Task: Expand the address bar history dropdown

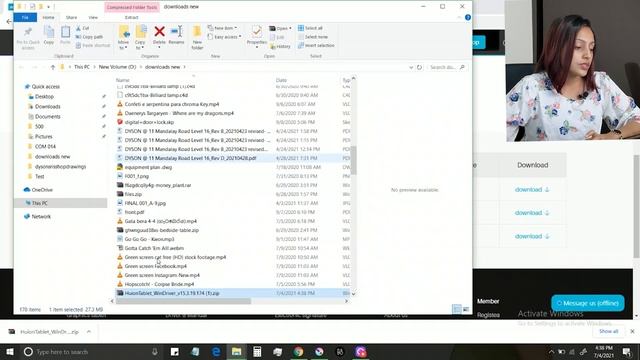Action: click(x=411, y=67)
